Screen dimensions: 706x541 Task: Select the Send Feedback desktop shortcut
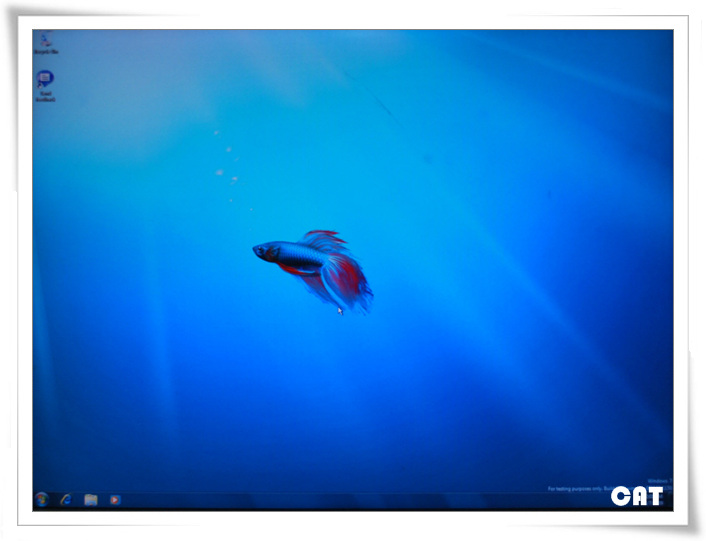pyautogui.click(x=45, y=86)
